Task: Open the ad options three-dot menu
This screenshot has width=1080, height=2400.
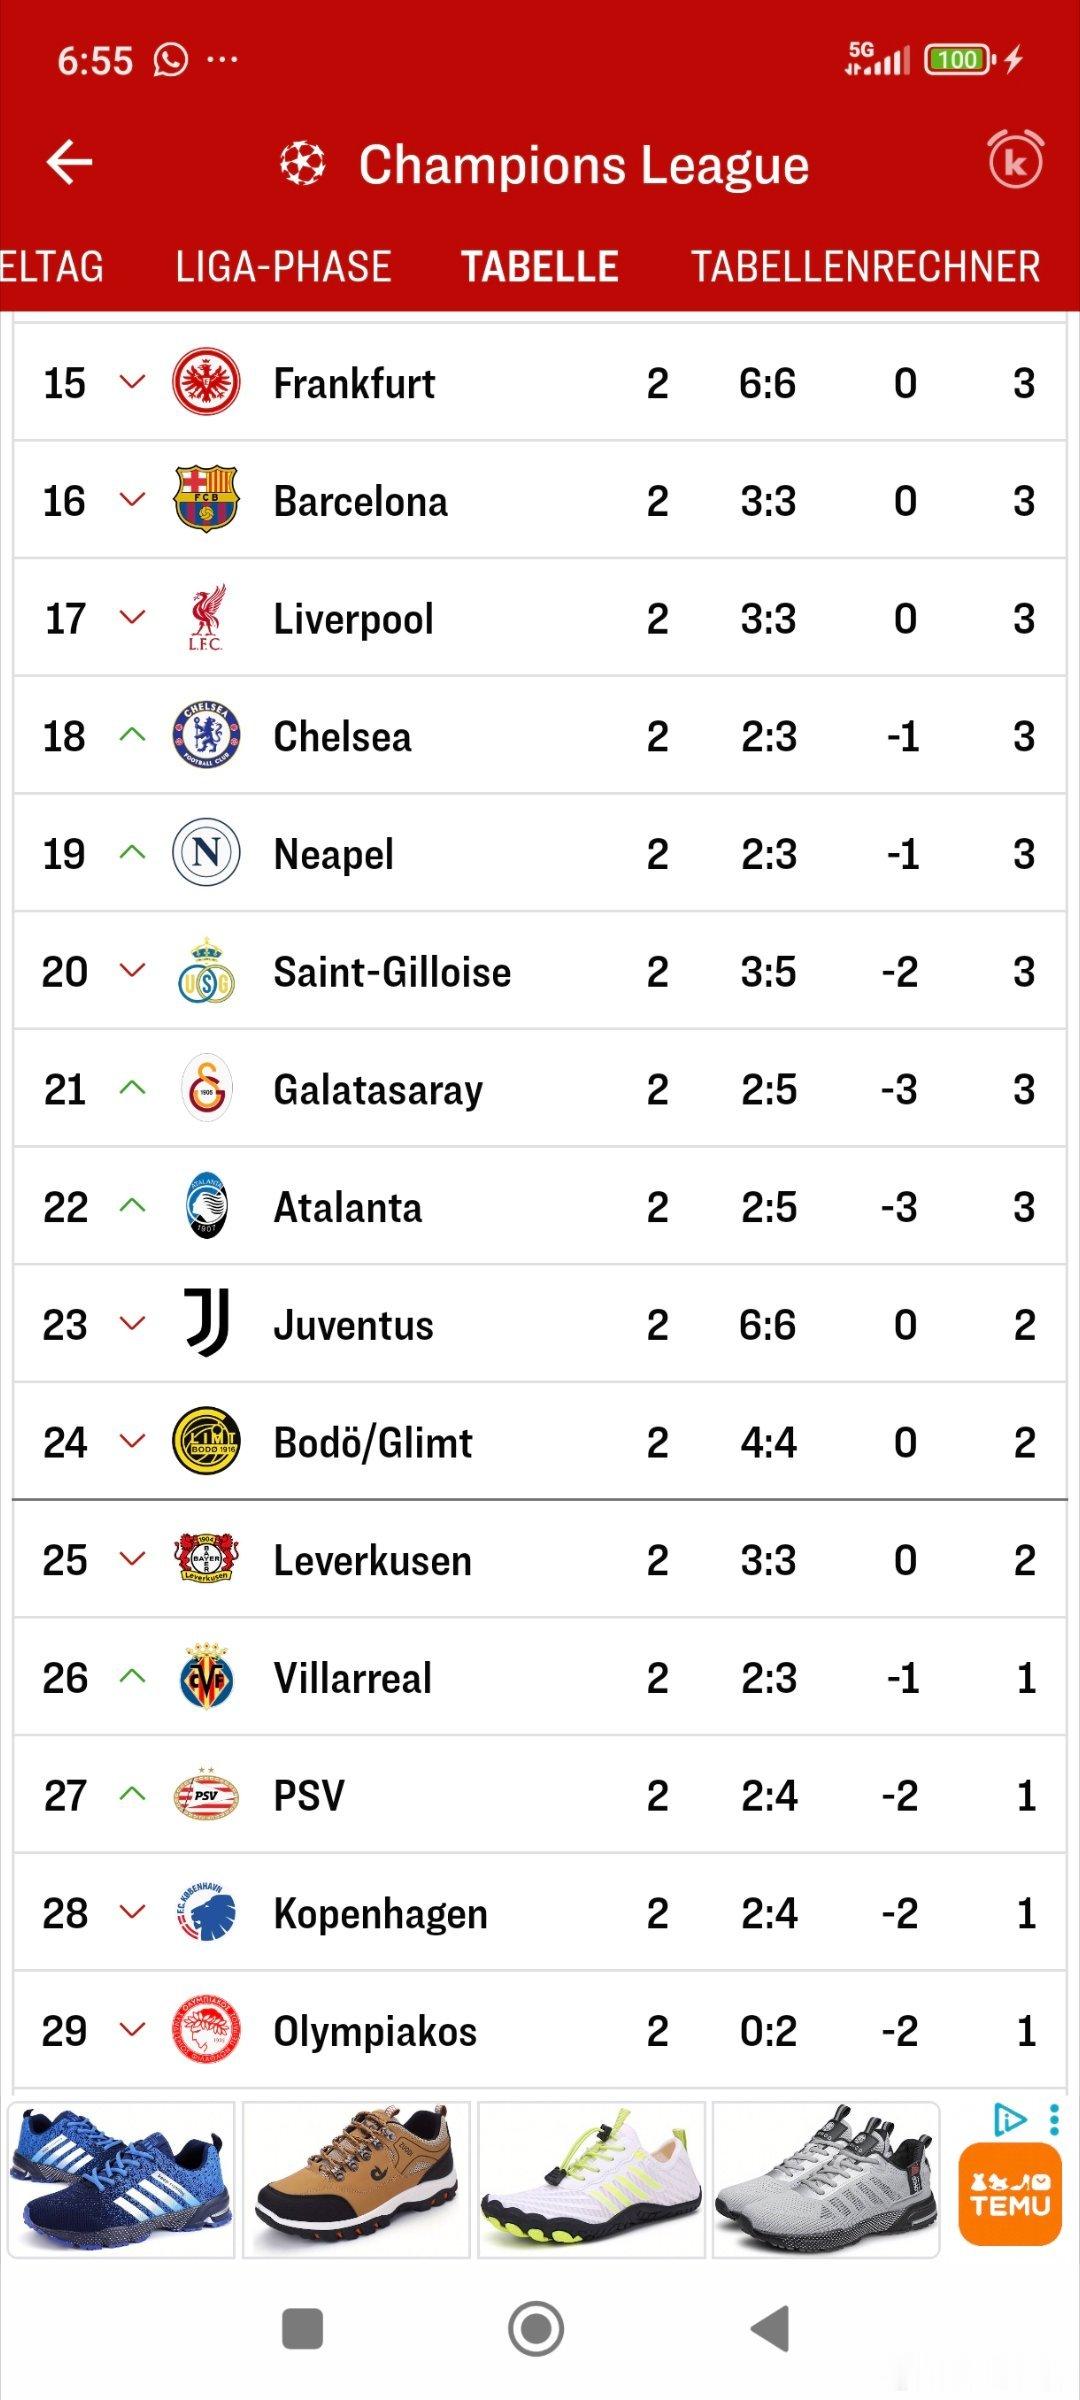Action: click(1054, 2119)
